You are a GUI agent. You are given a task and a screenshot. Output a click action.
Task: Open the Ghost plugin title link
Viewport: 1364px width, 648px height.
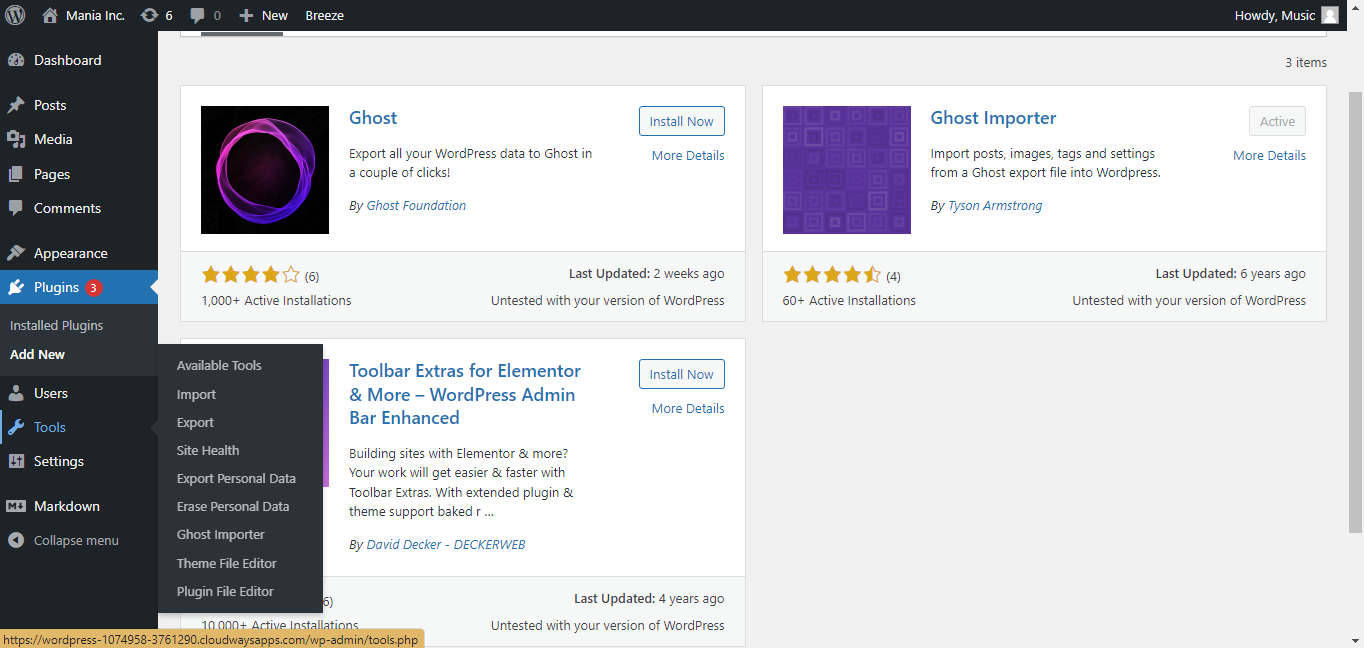pos(373,118)
